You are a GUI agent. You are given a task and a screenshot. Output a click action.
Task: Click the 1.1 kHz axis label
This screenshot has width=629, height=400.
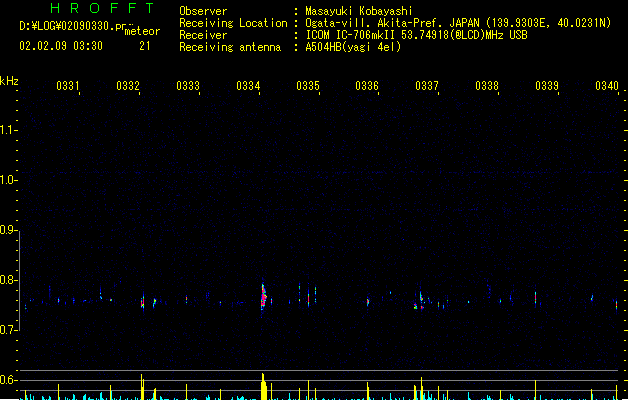(x=7, y=130)
